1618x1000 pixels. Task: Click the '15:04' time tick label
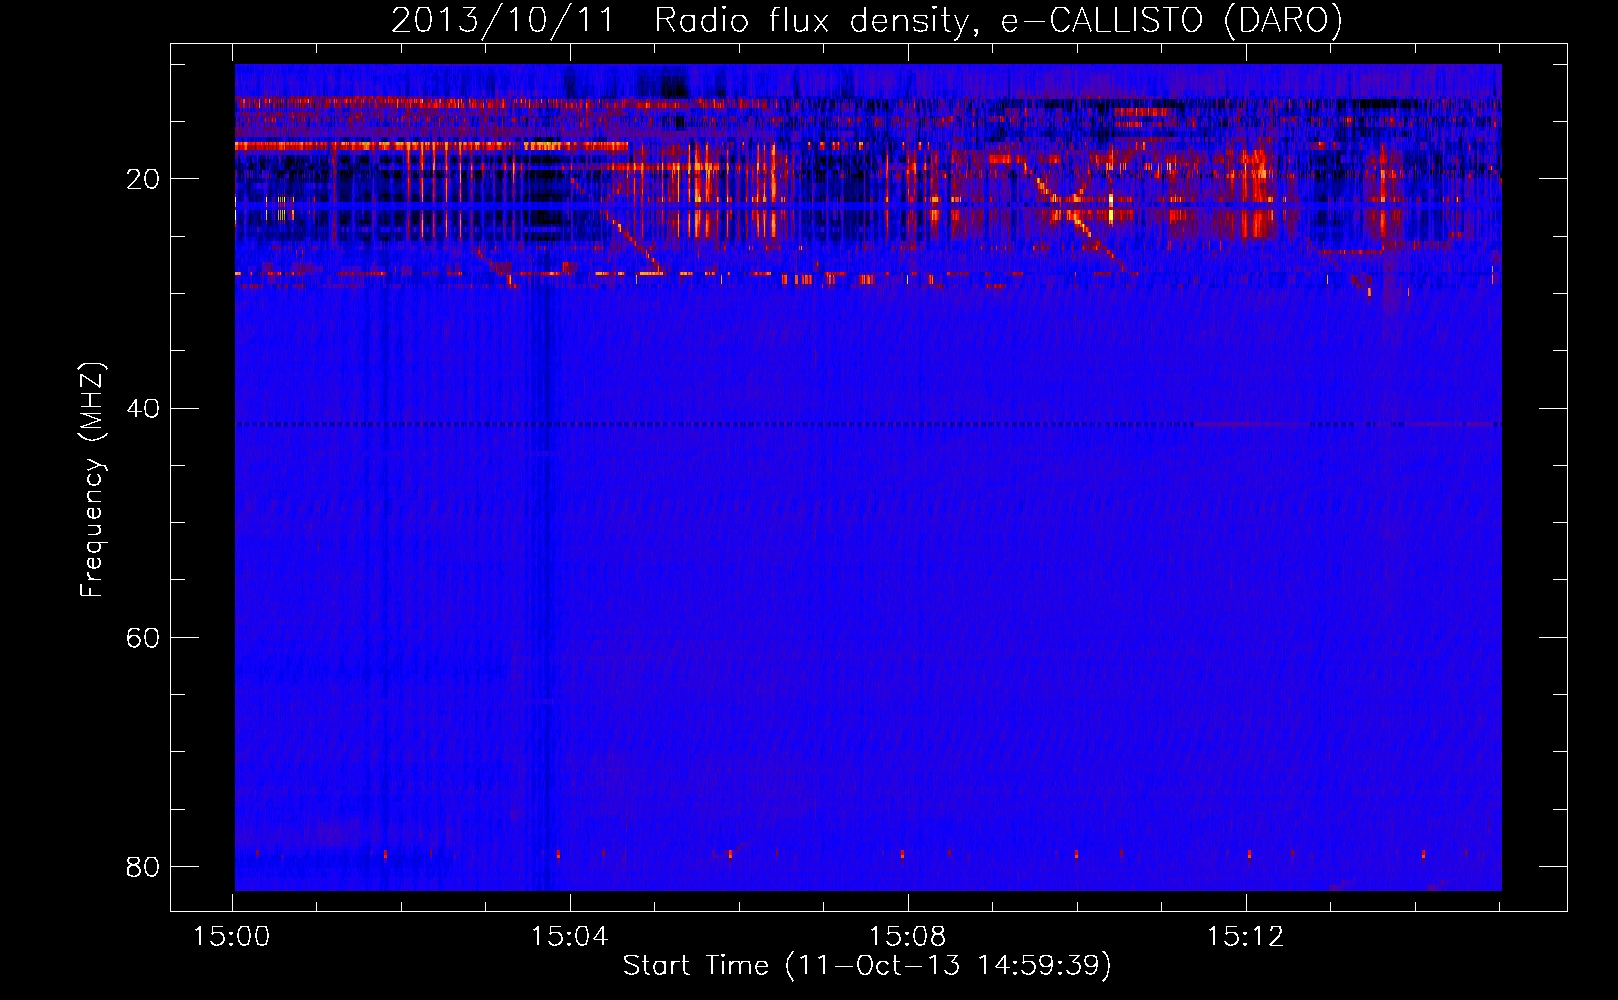click(x=570, y=936)
